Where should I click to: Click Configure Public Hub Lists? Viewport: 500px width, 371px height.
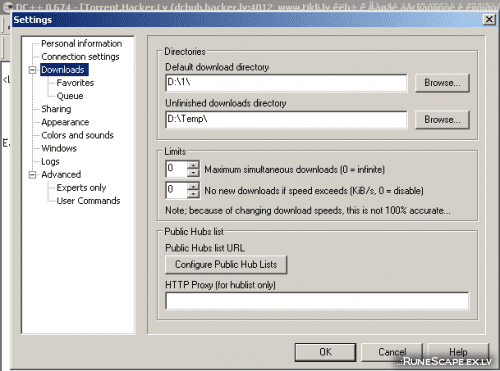(226, 265)
